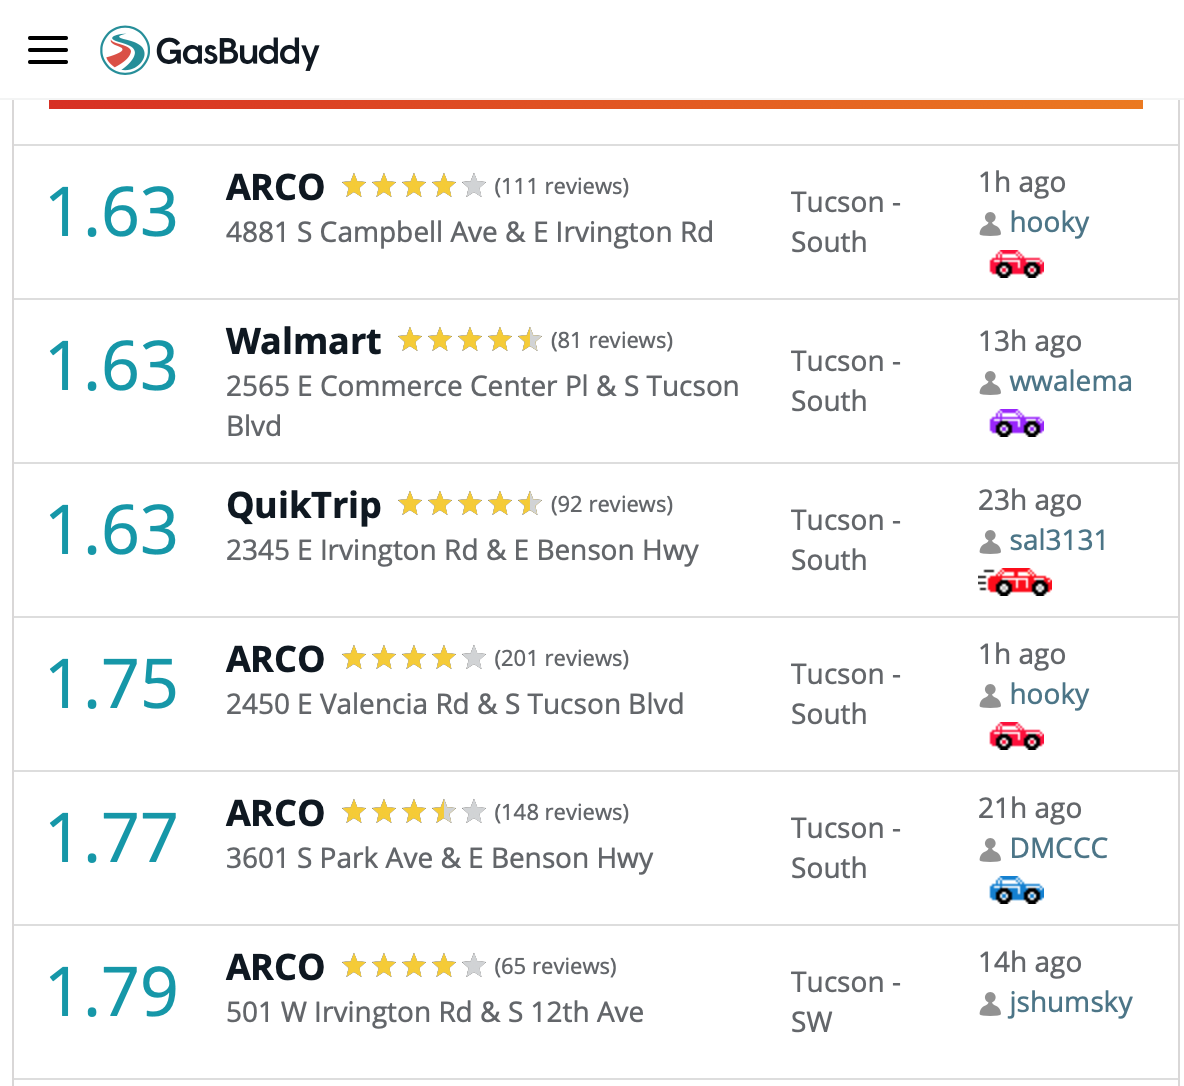Click star rating of ARCO on Park Ave
This screenshot has width=1184, height=1086.
click(x=413, y=813)
